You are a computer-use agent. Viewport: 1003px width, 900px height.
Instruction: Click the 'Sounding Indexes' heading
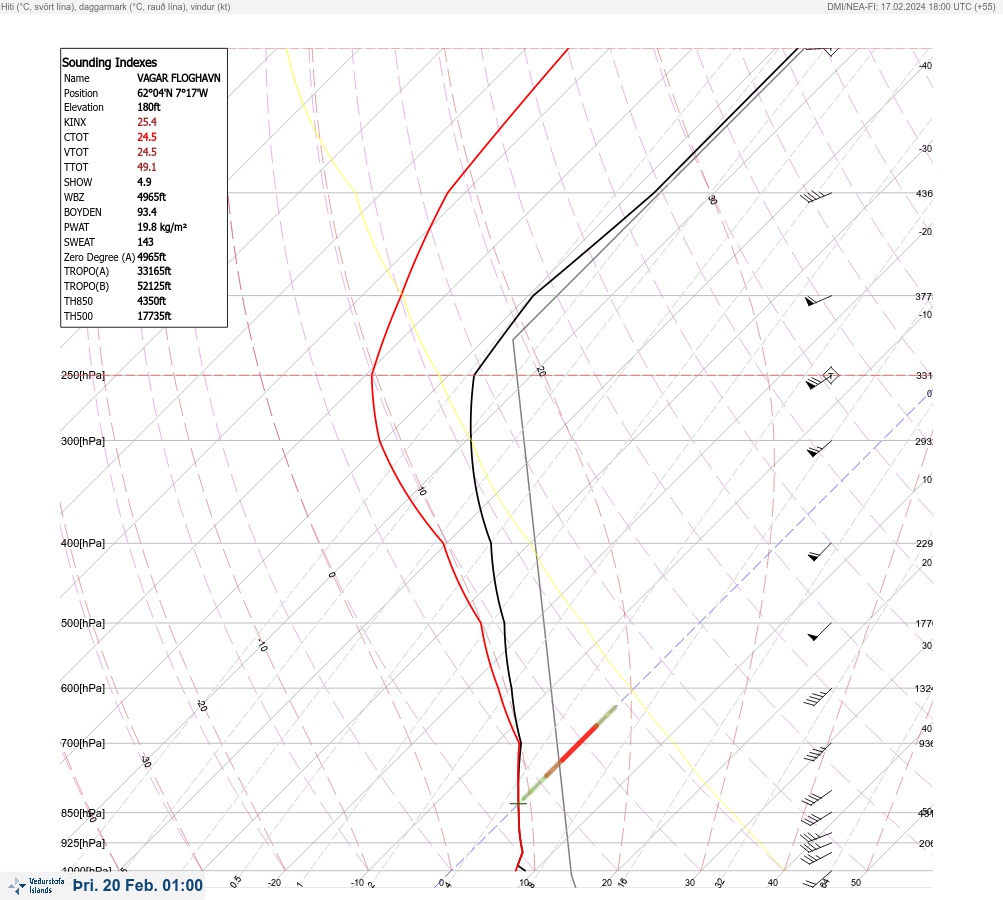[x=109, y=62]
